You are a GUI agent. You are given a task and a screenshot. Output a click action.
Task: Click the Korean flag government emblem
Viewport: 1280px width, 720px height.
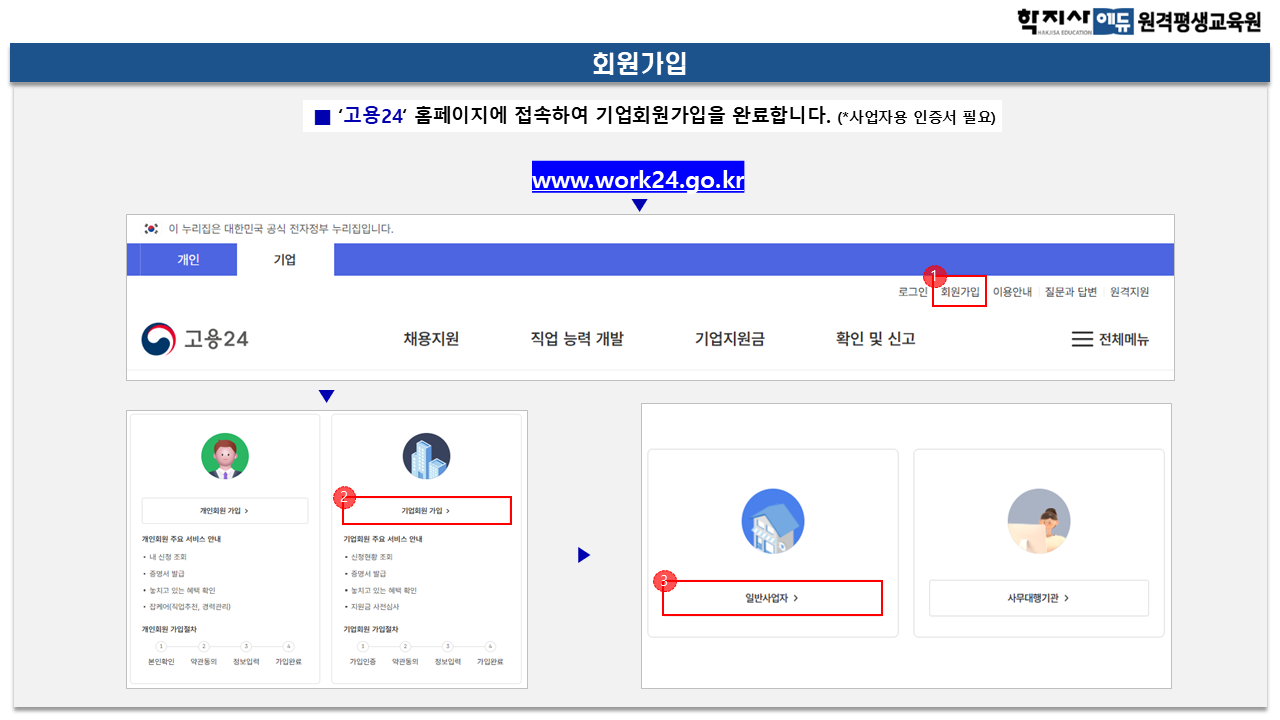151,229
